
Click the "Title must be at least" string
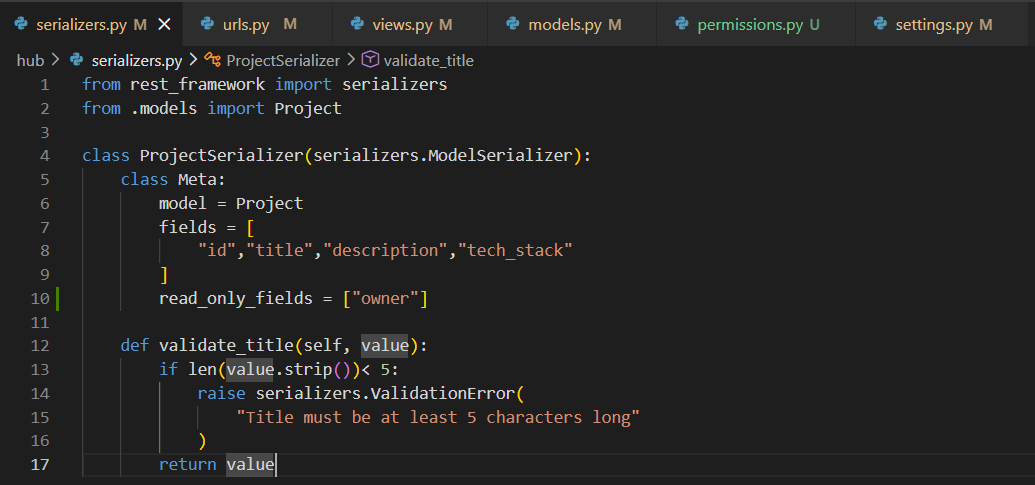click(x=438, y=417)
